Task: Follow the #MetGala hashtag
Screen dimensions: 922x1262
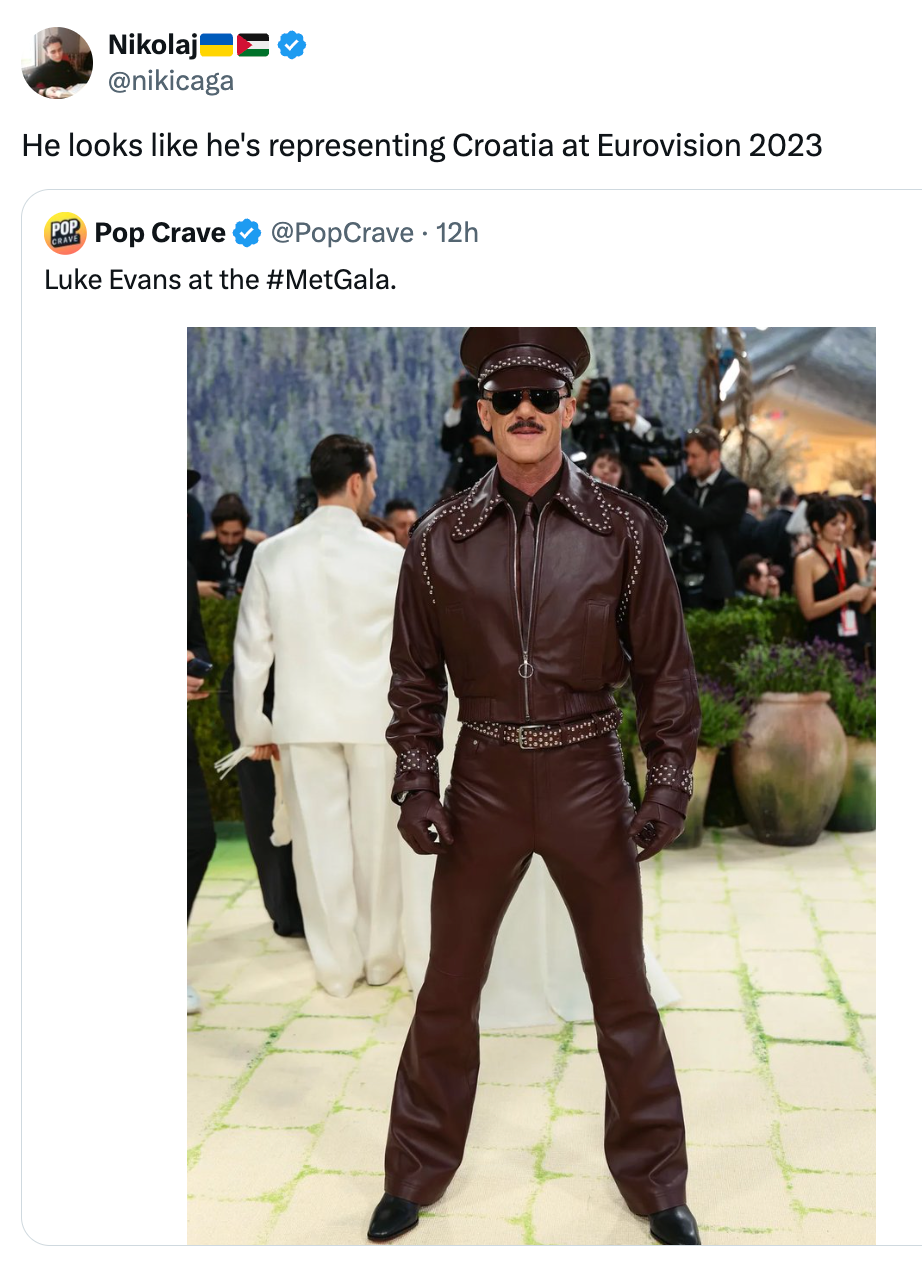Action: (x=331, y=279)
